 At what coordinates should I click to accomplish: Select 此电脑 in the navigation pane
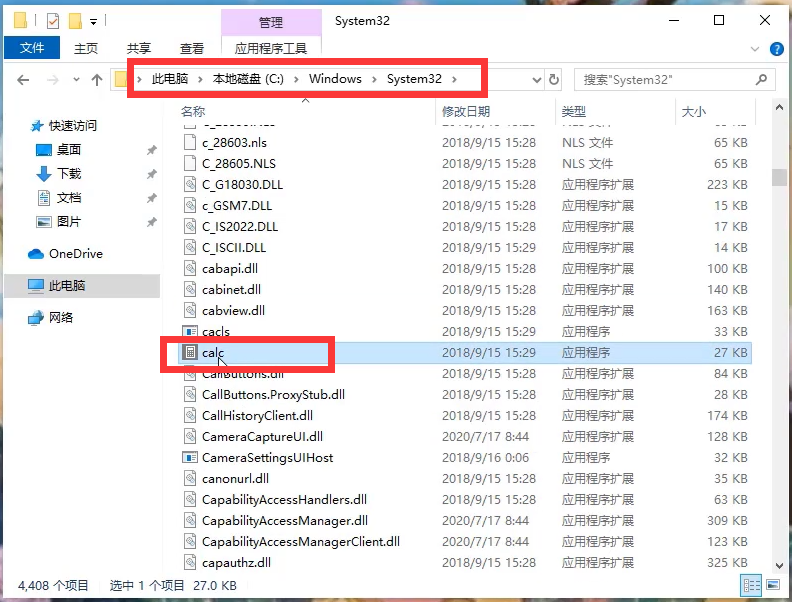tap(68, 286)
